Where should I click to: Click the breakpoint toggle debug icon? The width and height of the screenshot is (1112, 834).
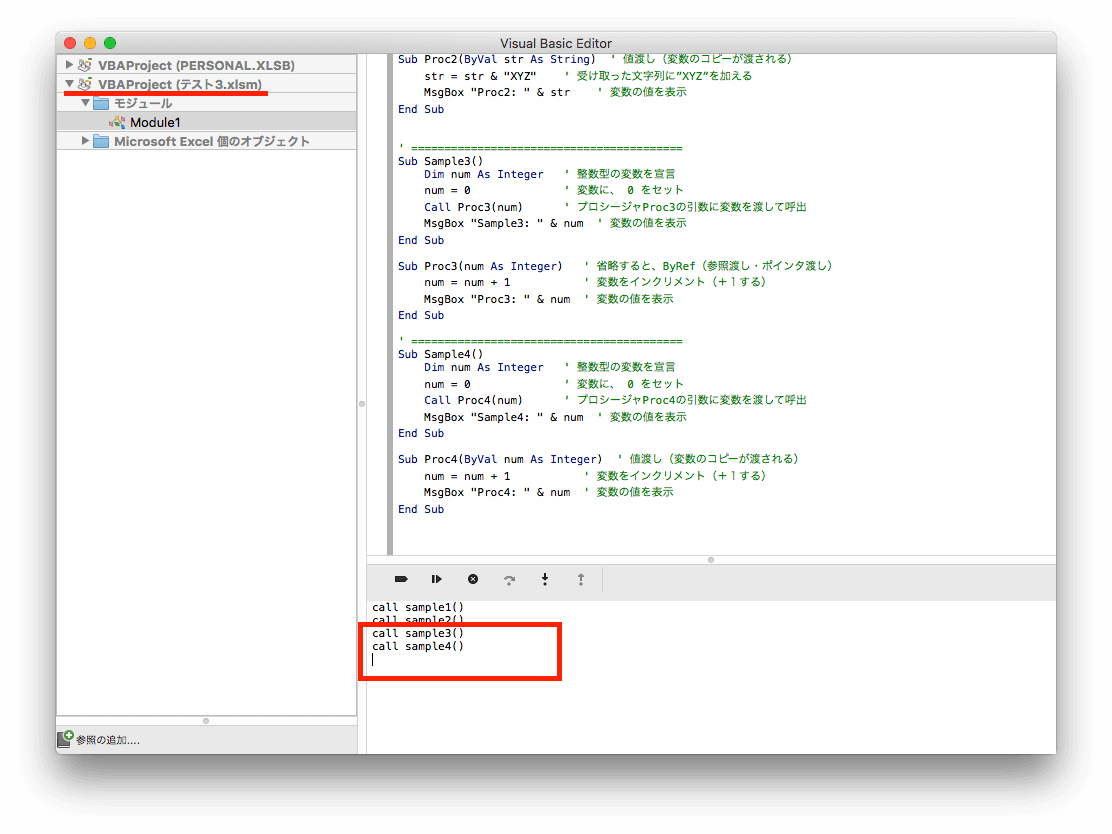pyautogui.click(x=401, y=579)
